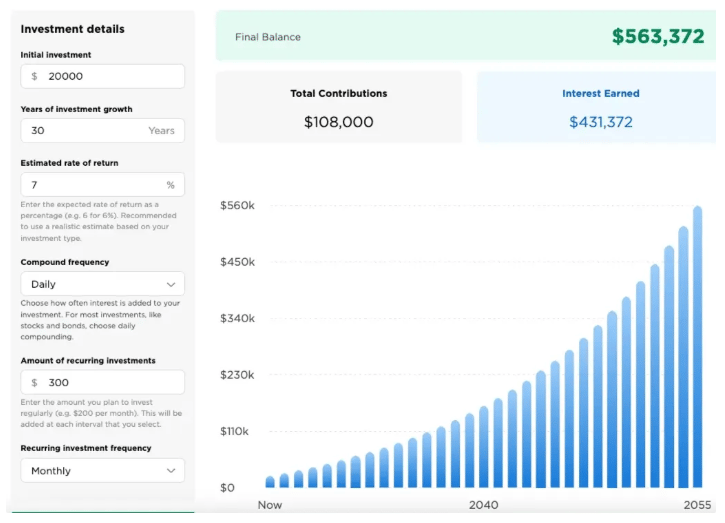Image resolution: width=725 pixels, height=523 pixels.
Task: Select the Total Contributions card
Action: coord(339,107)
